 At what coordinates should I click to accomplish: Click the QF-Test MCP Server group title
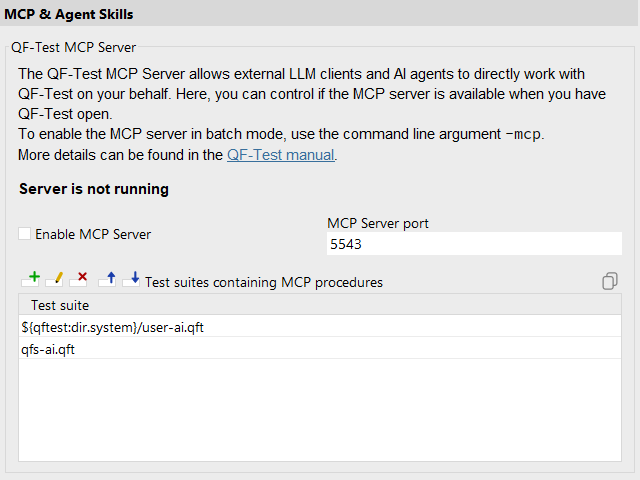pos(73,47)
